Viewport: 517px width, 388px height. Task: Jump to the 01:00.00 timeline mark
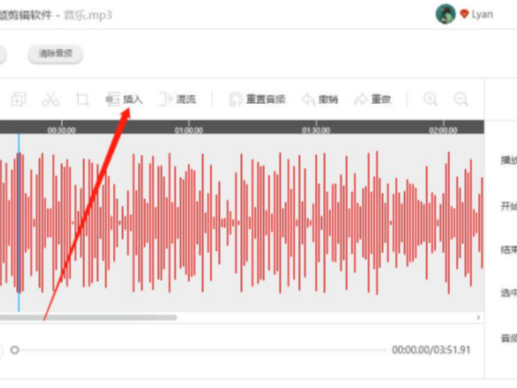point(189,130)
